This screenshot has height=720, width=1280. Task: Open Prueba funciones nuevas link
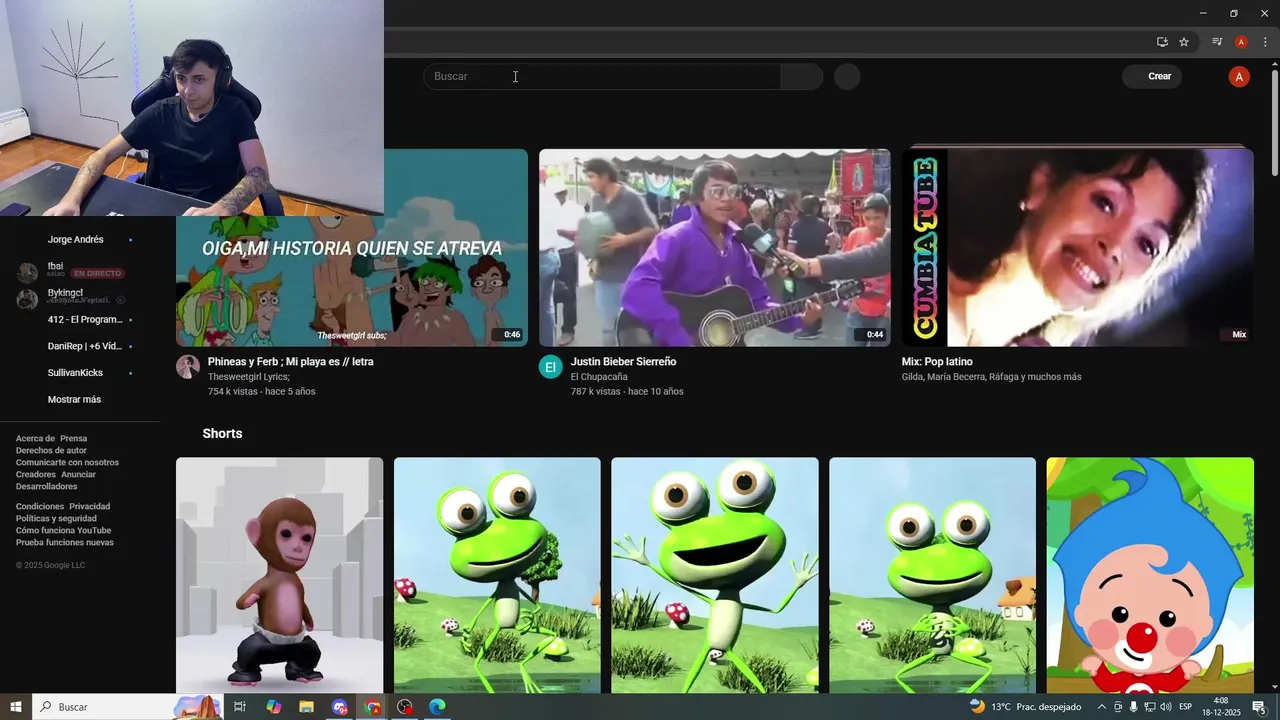pyautogui.click(x=65, y=542)
